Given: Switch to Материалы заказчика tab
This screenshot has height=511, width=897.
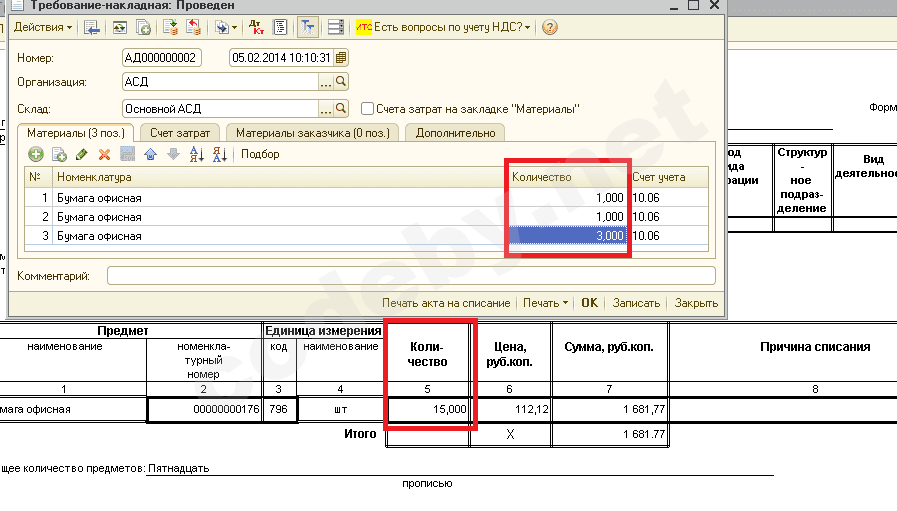Looking at the screenshot, I should pos(313,132).
